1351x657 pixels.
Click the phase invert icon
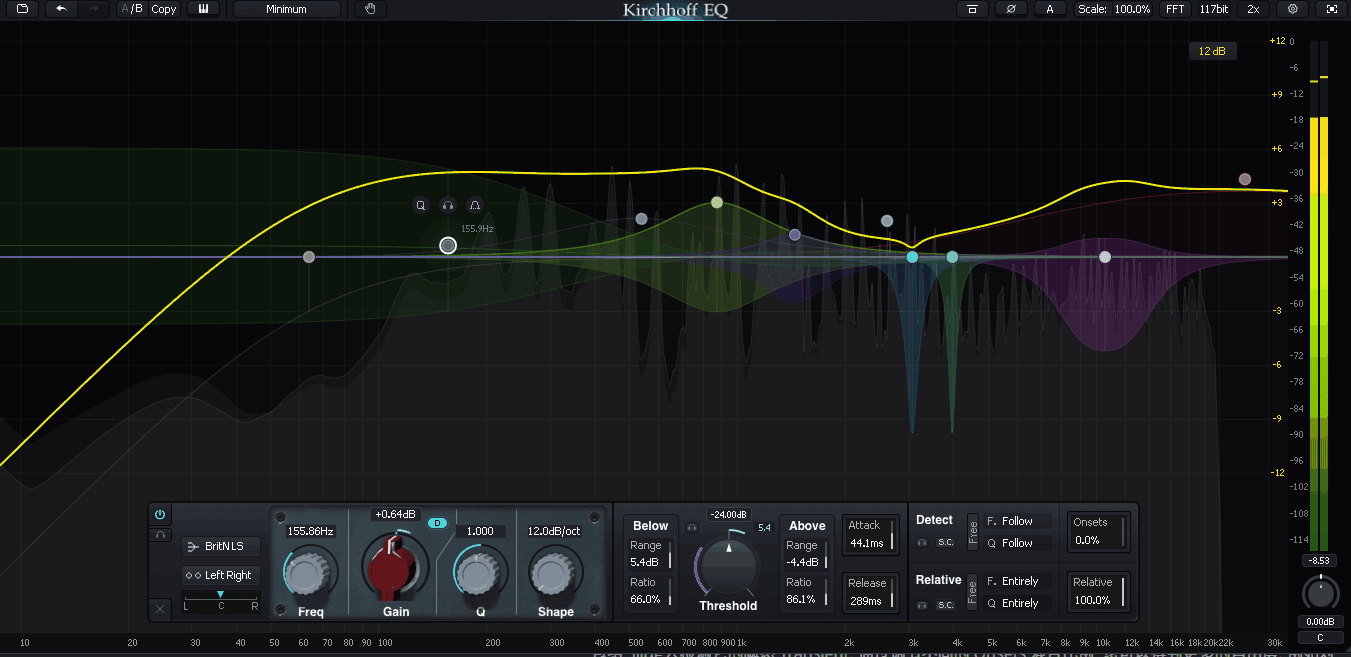(1010, 9)
